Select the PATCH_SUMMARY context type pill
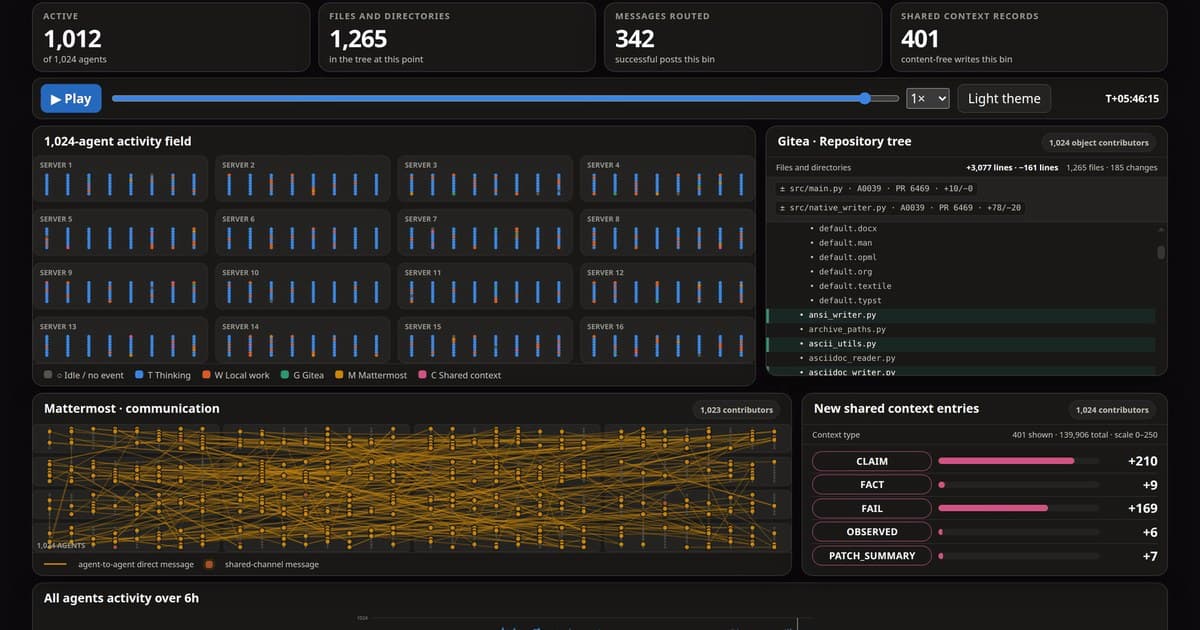The height and width of the screenshot is (630, 1200). pyautogui.click(x=872, y=555)
